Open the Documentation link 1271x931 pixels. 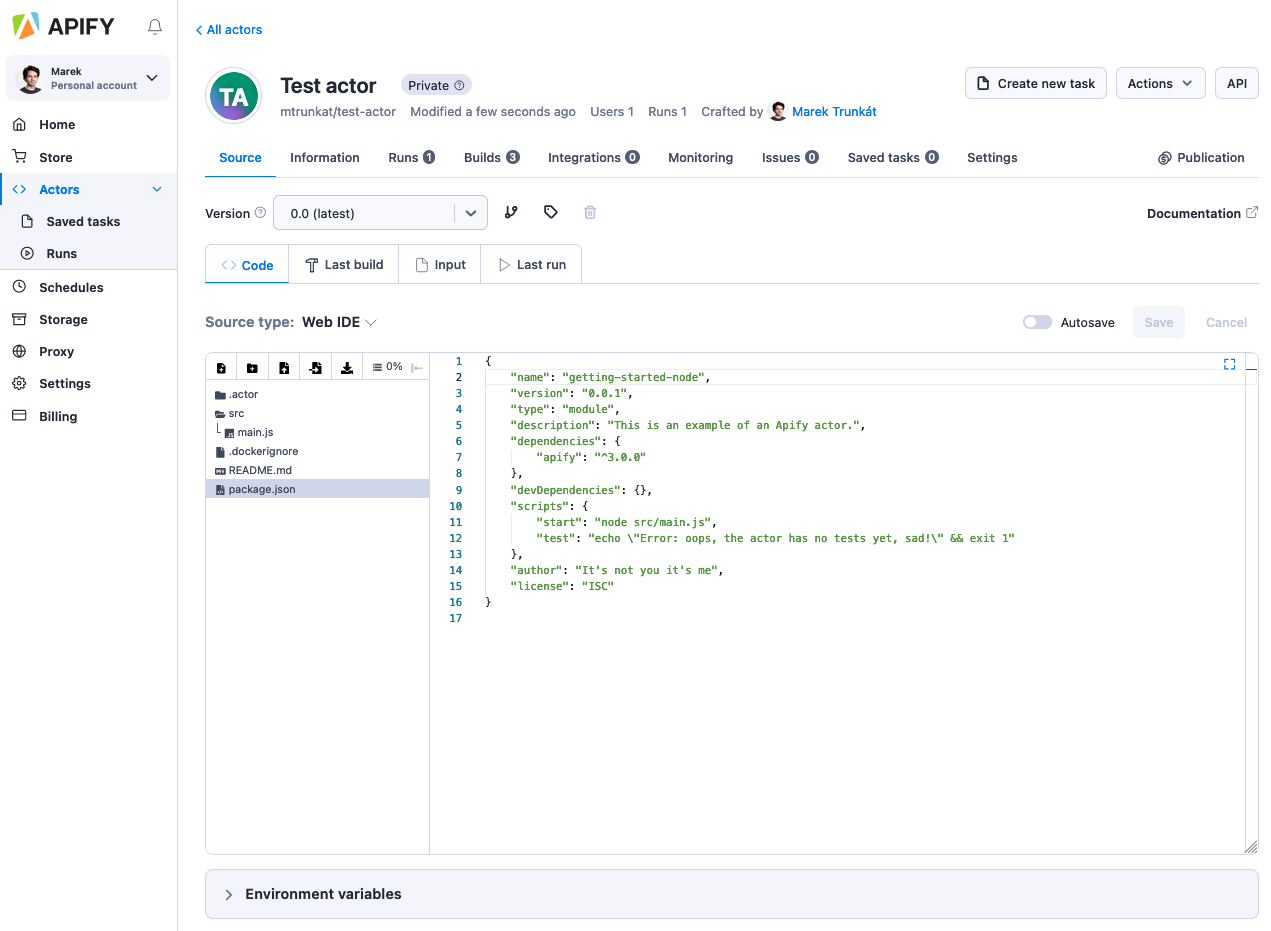point(1195,213)
